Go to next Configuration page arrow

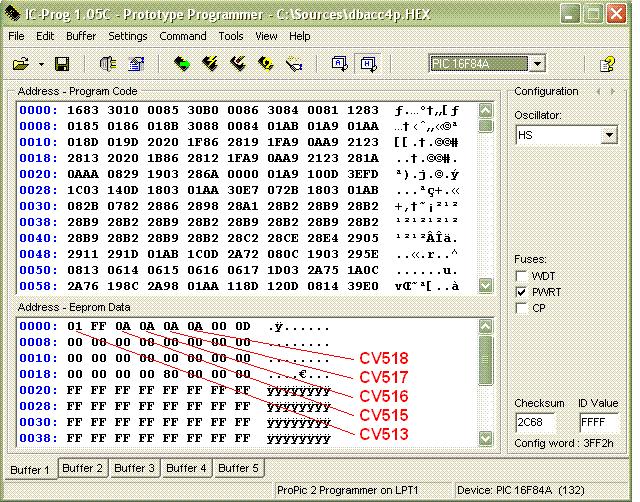[613, 91]
